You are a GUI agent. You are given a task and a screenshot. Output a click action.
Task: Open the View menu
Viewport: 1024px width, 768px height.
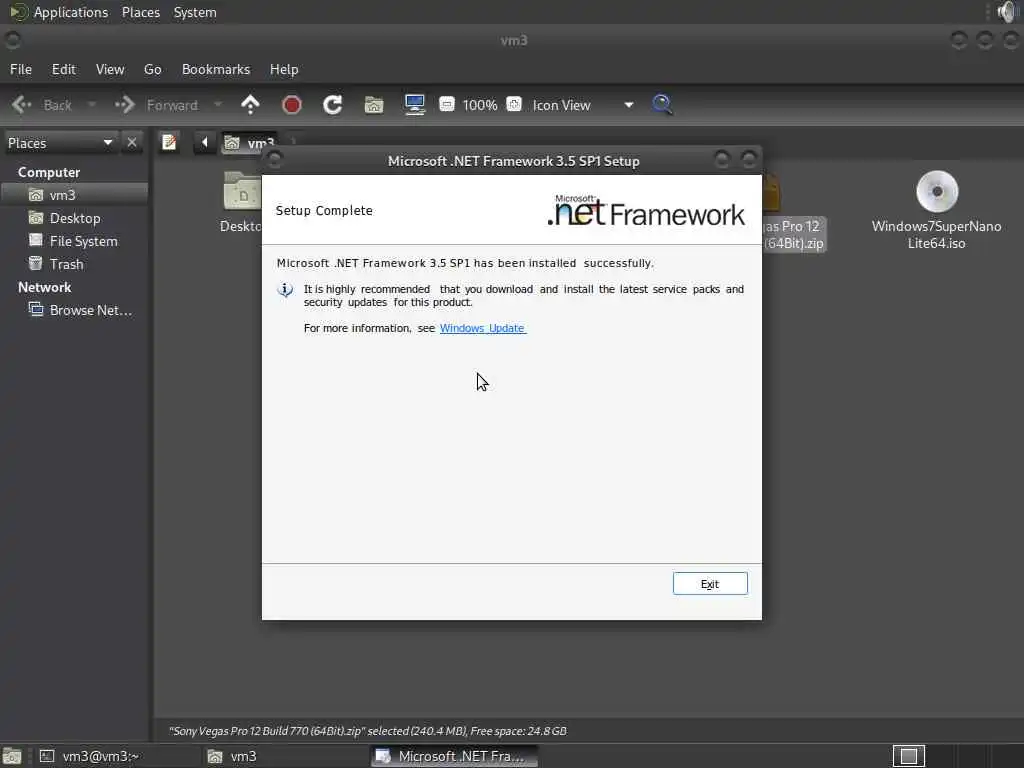pyautogui.click(x=110, y=69)
